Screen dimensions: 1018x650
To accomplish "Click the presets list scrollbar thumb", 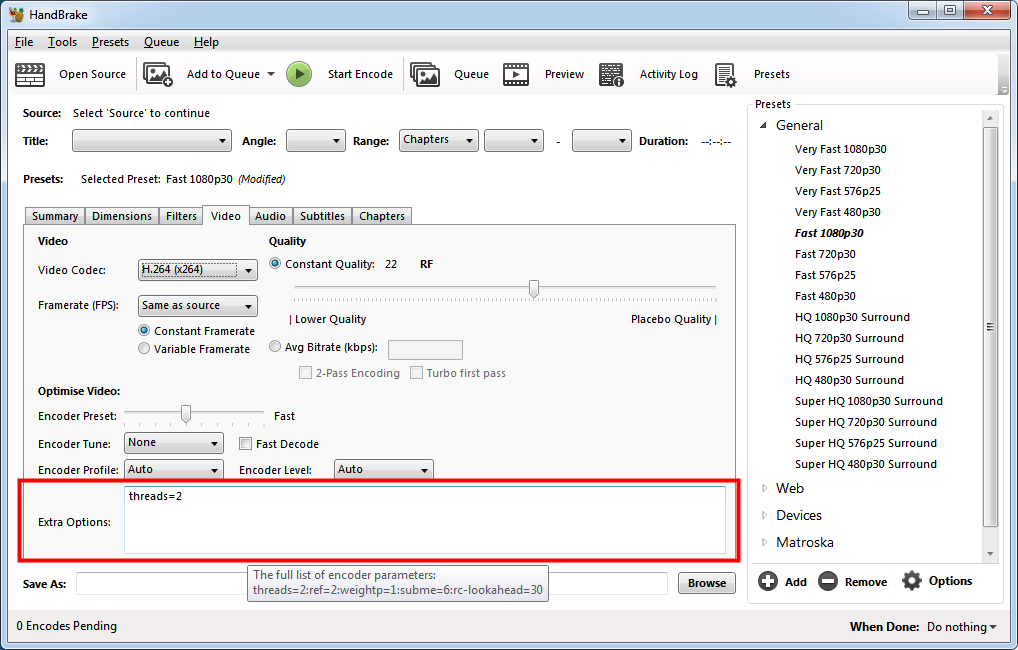I will [990, 327].
